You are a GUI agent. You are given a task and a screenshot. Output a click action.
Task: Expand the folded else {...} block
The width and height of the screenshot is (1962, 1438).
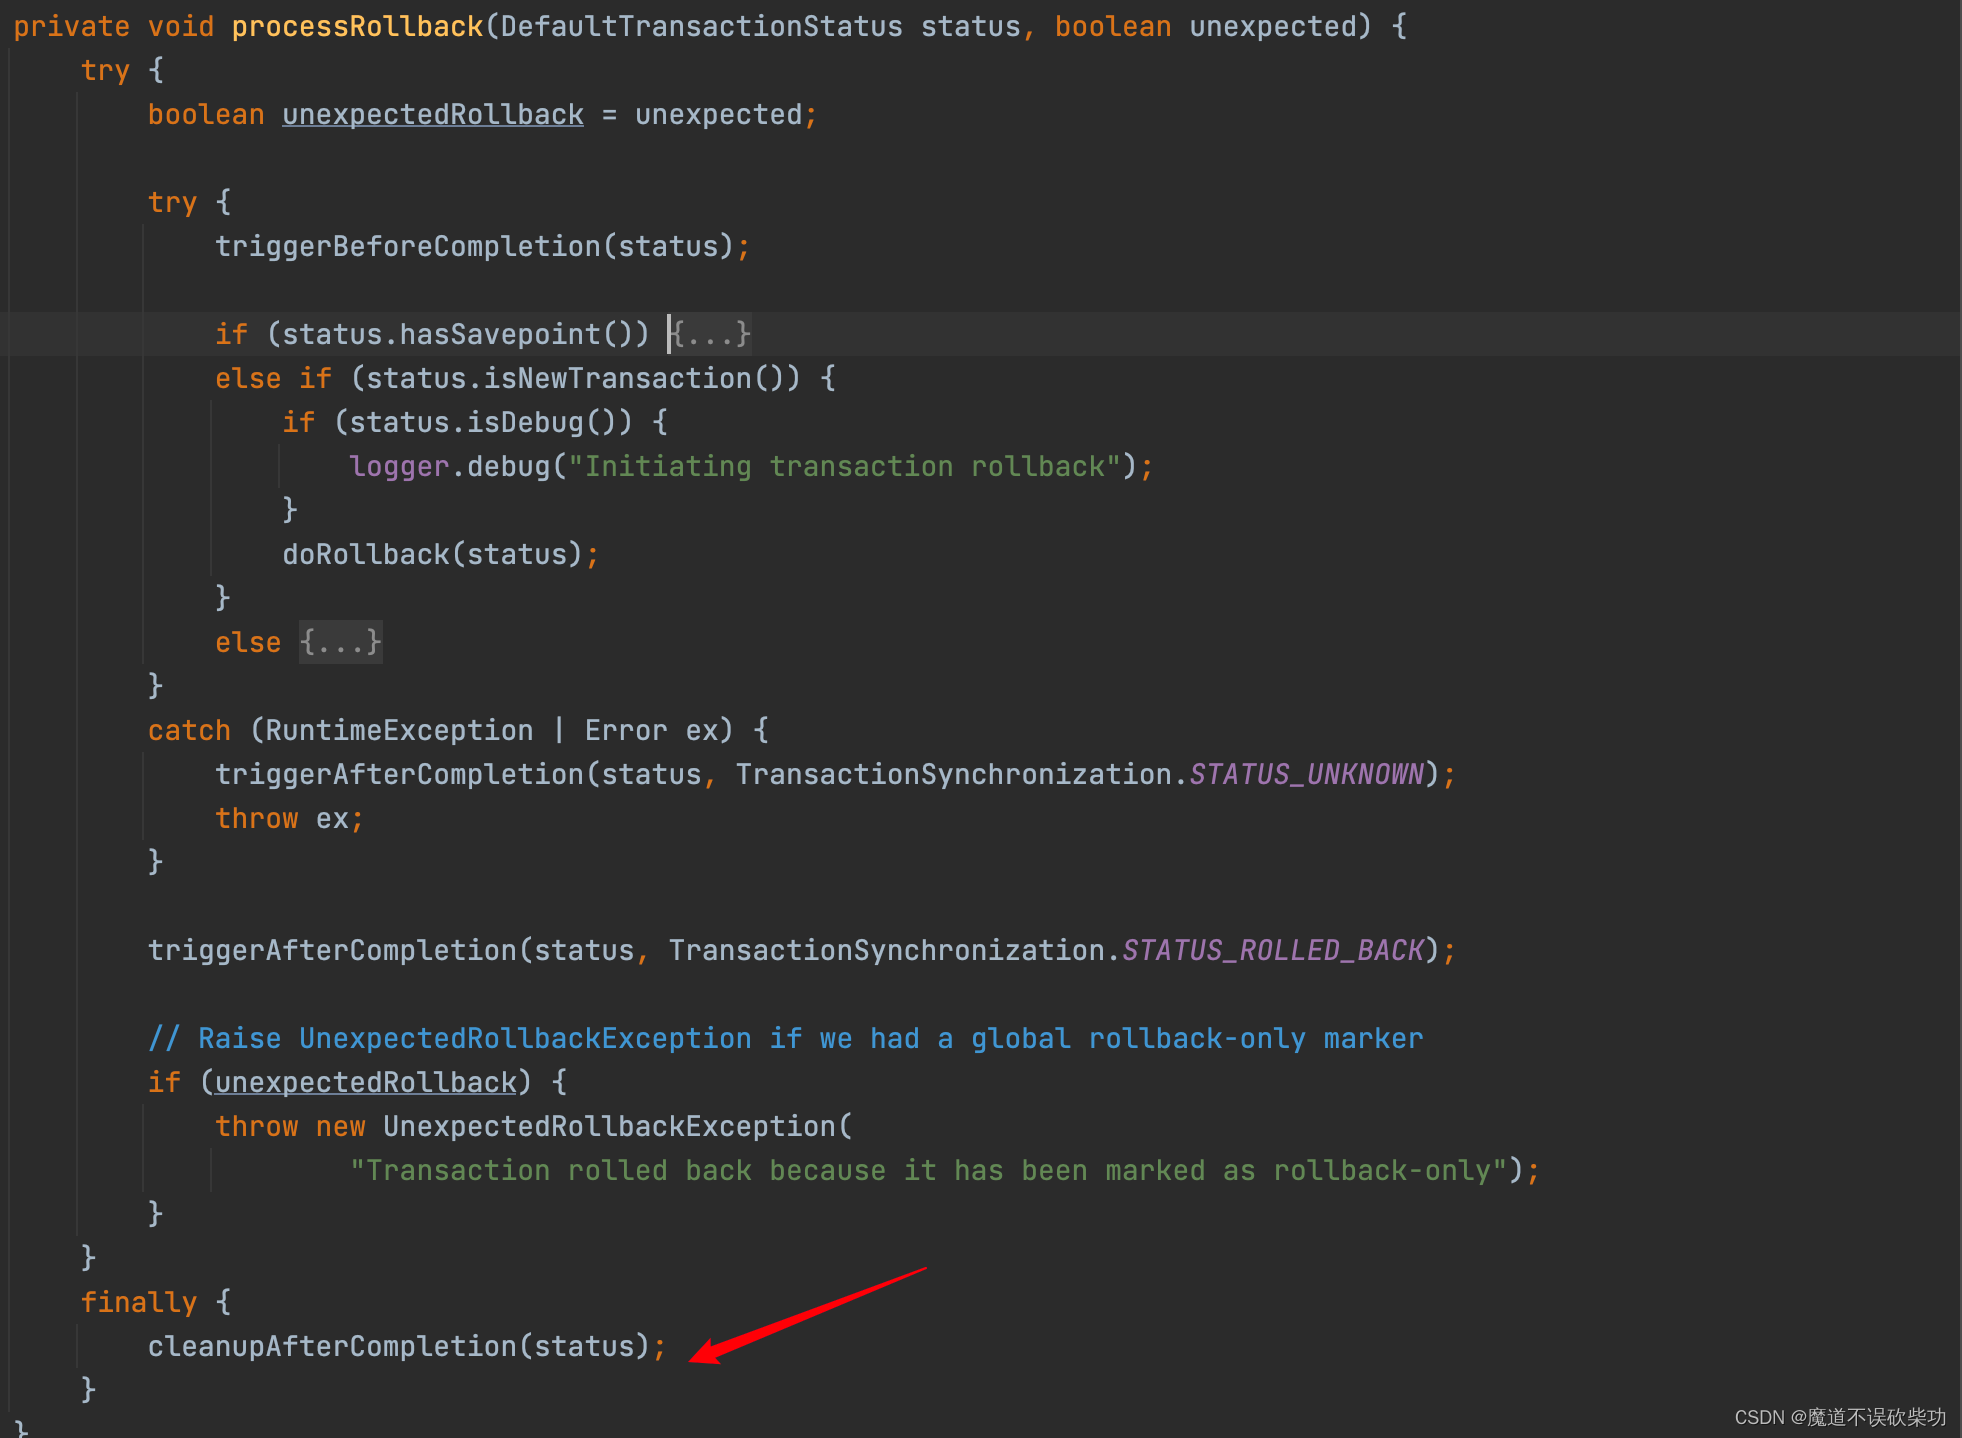pos(341,642)
